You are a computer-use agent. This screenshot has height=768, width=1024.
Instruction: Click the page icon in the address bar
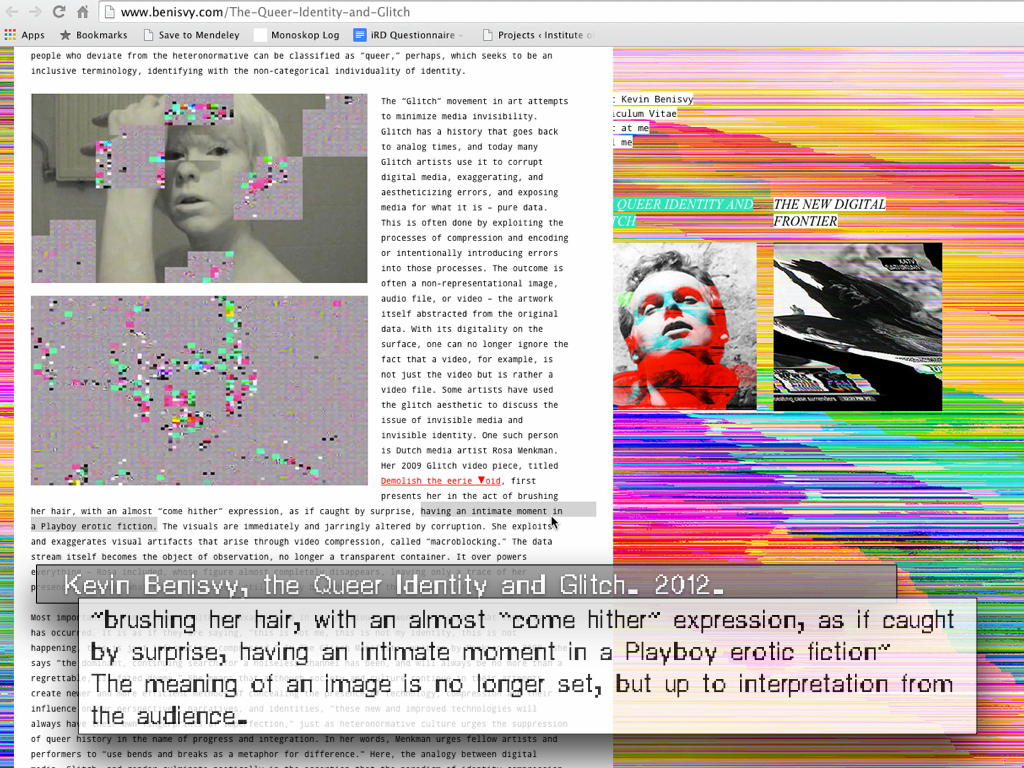point(110,12)
